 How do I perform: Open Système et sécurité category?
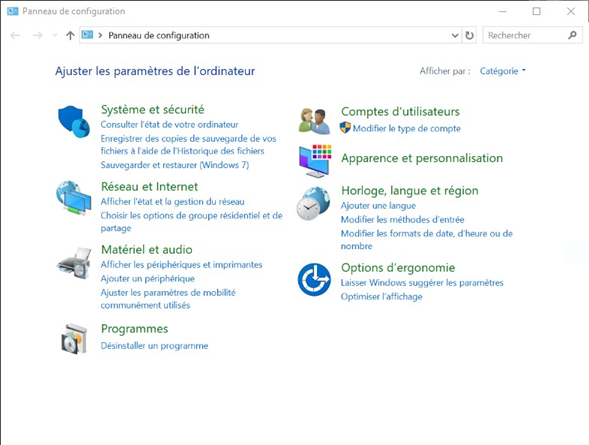[x=153, y=110]
